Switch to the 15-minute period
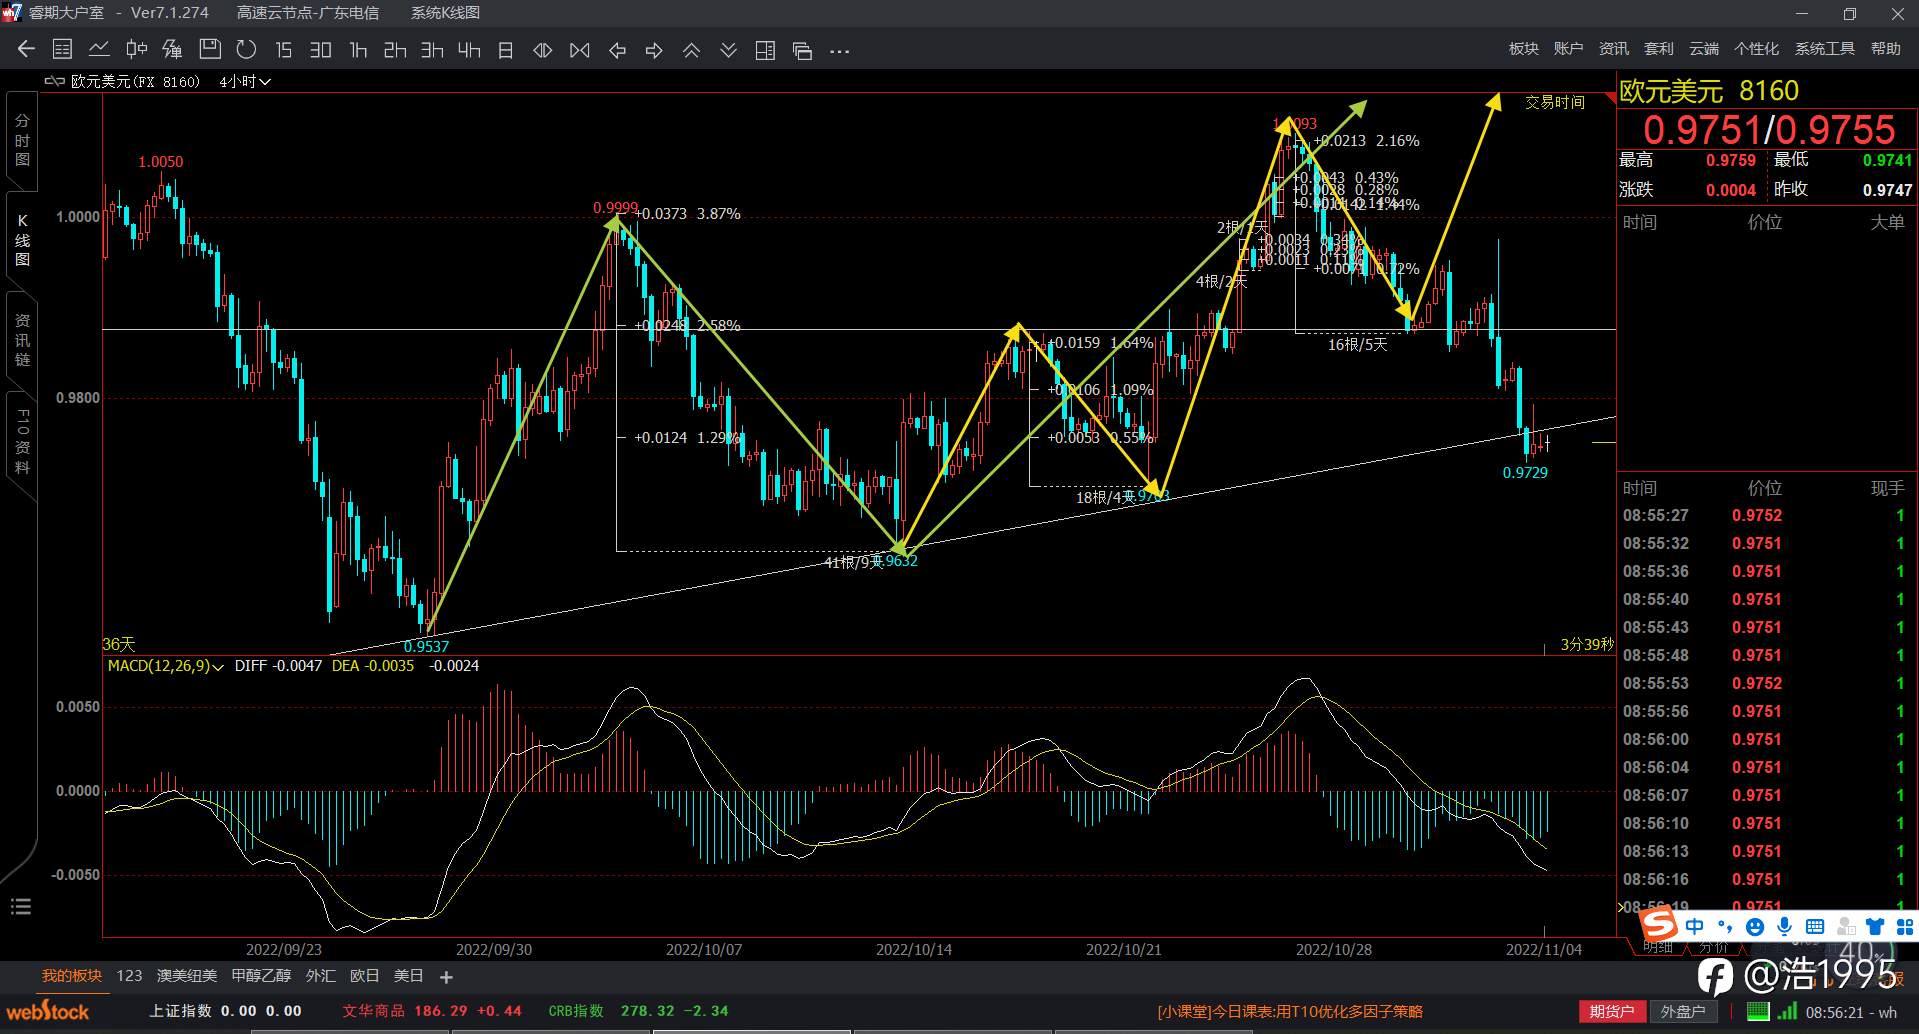This screenshot has width=1919, height=1034. pyautogui.click(x=284, y=49)
